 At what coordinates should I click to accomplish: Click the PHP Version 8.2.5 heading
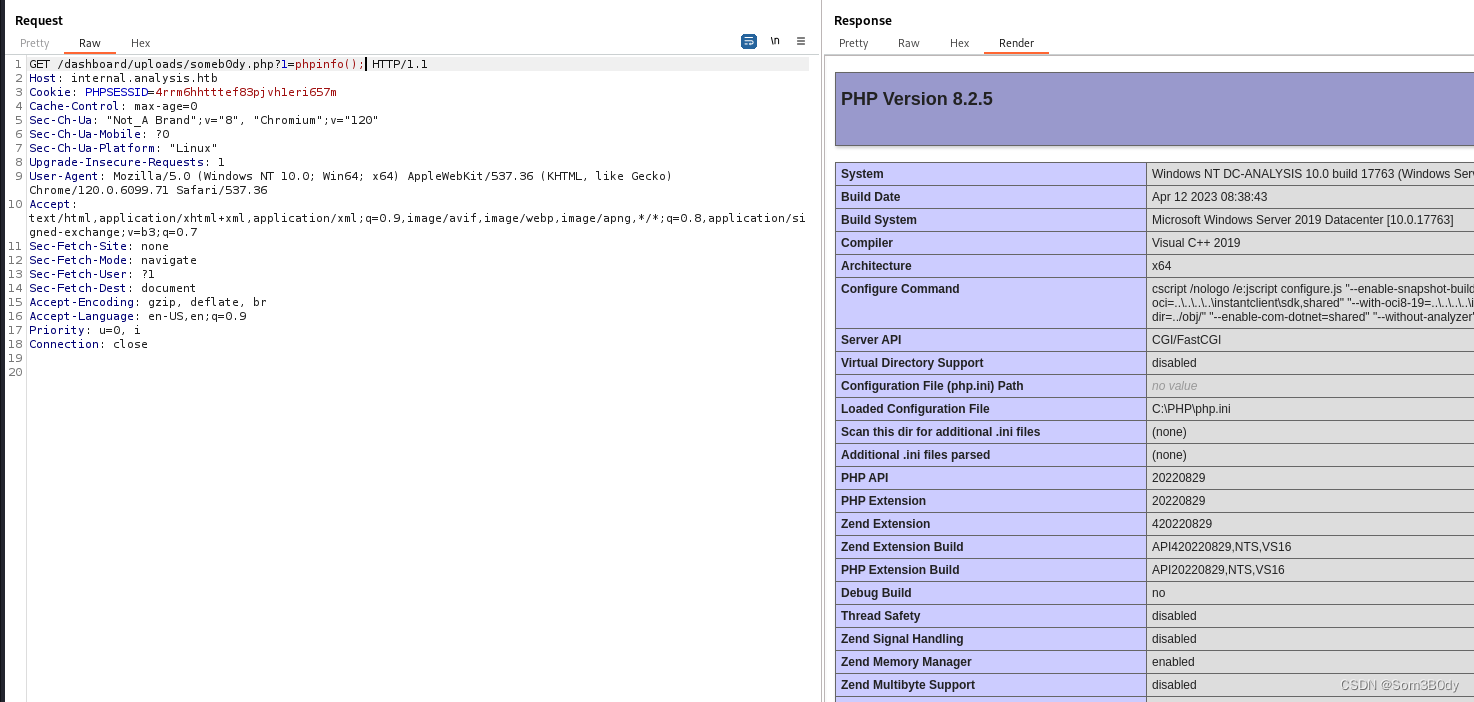point(917,99)
